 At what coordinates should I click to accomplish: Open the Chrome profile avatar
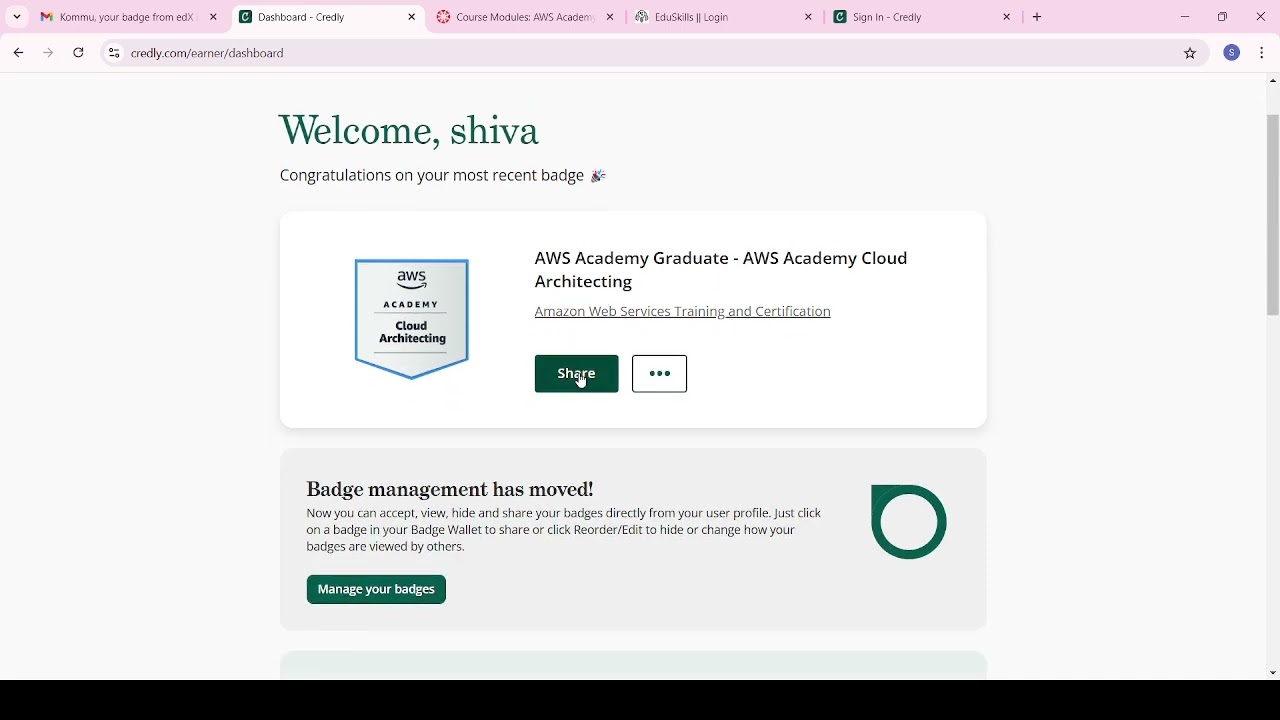(x=1232, y=53)
